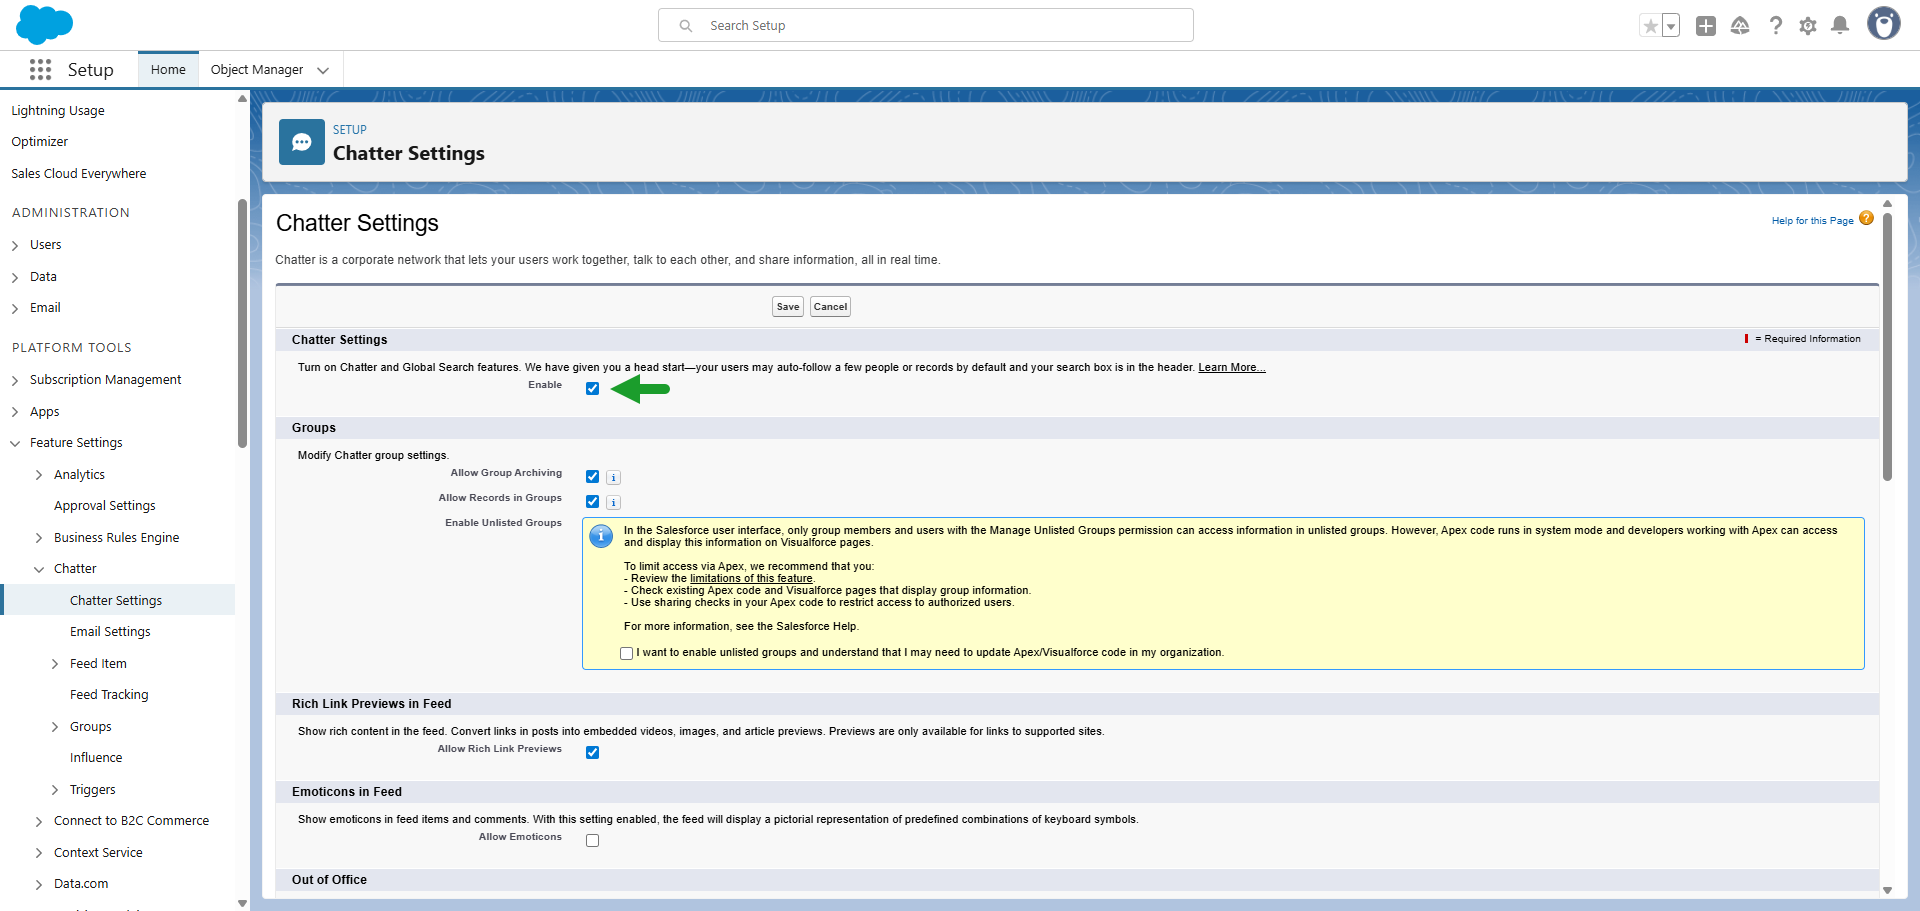This screenshot has height=911, width=1920.
Task: Open Optimizer in the sidebar
Action: [40, 142]
